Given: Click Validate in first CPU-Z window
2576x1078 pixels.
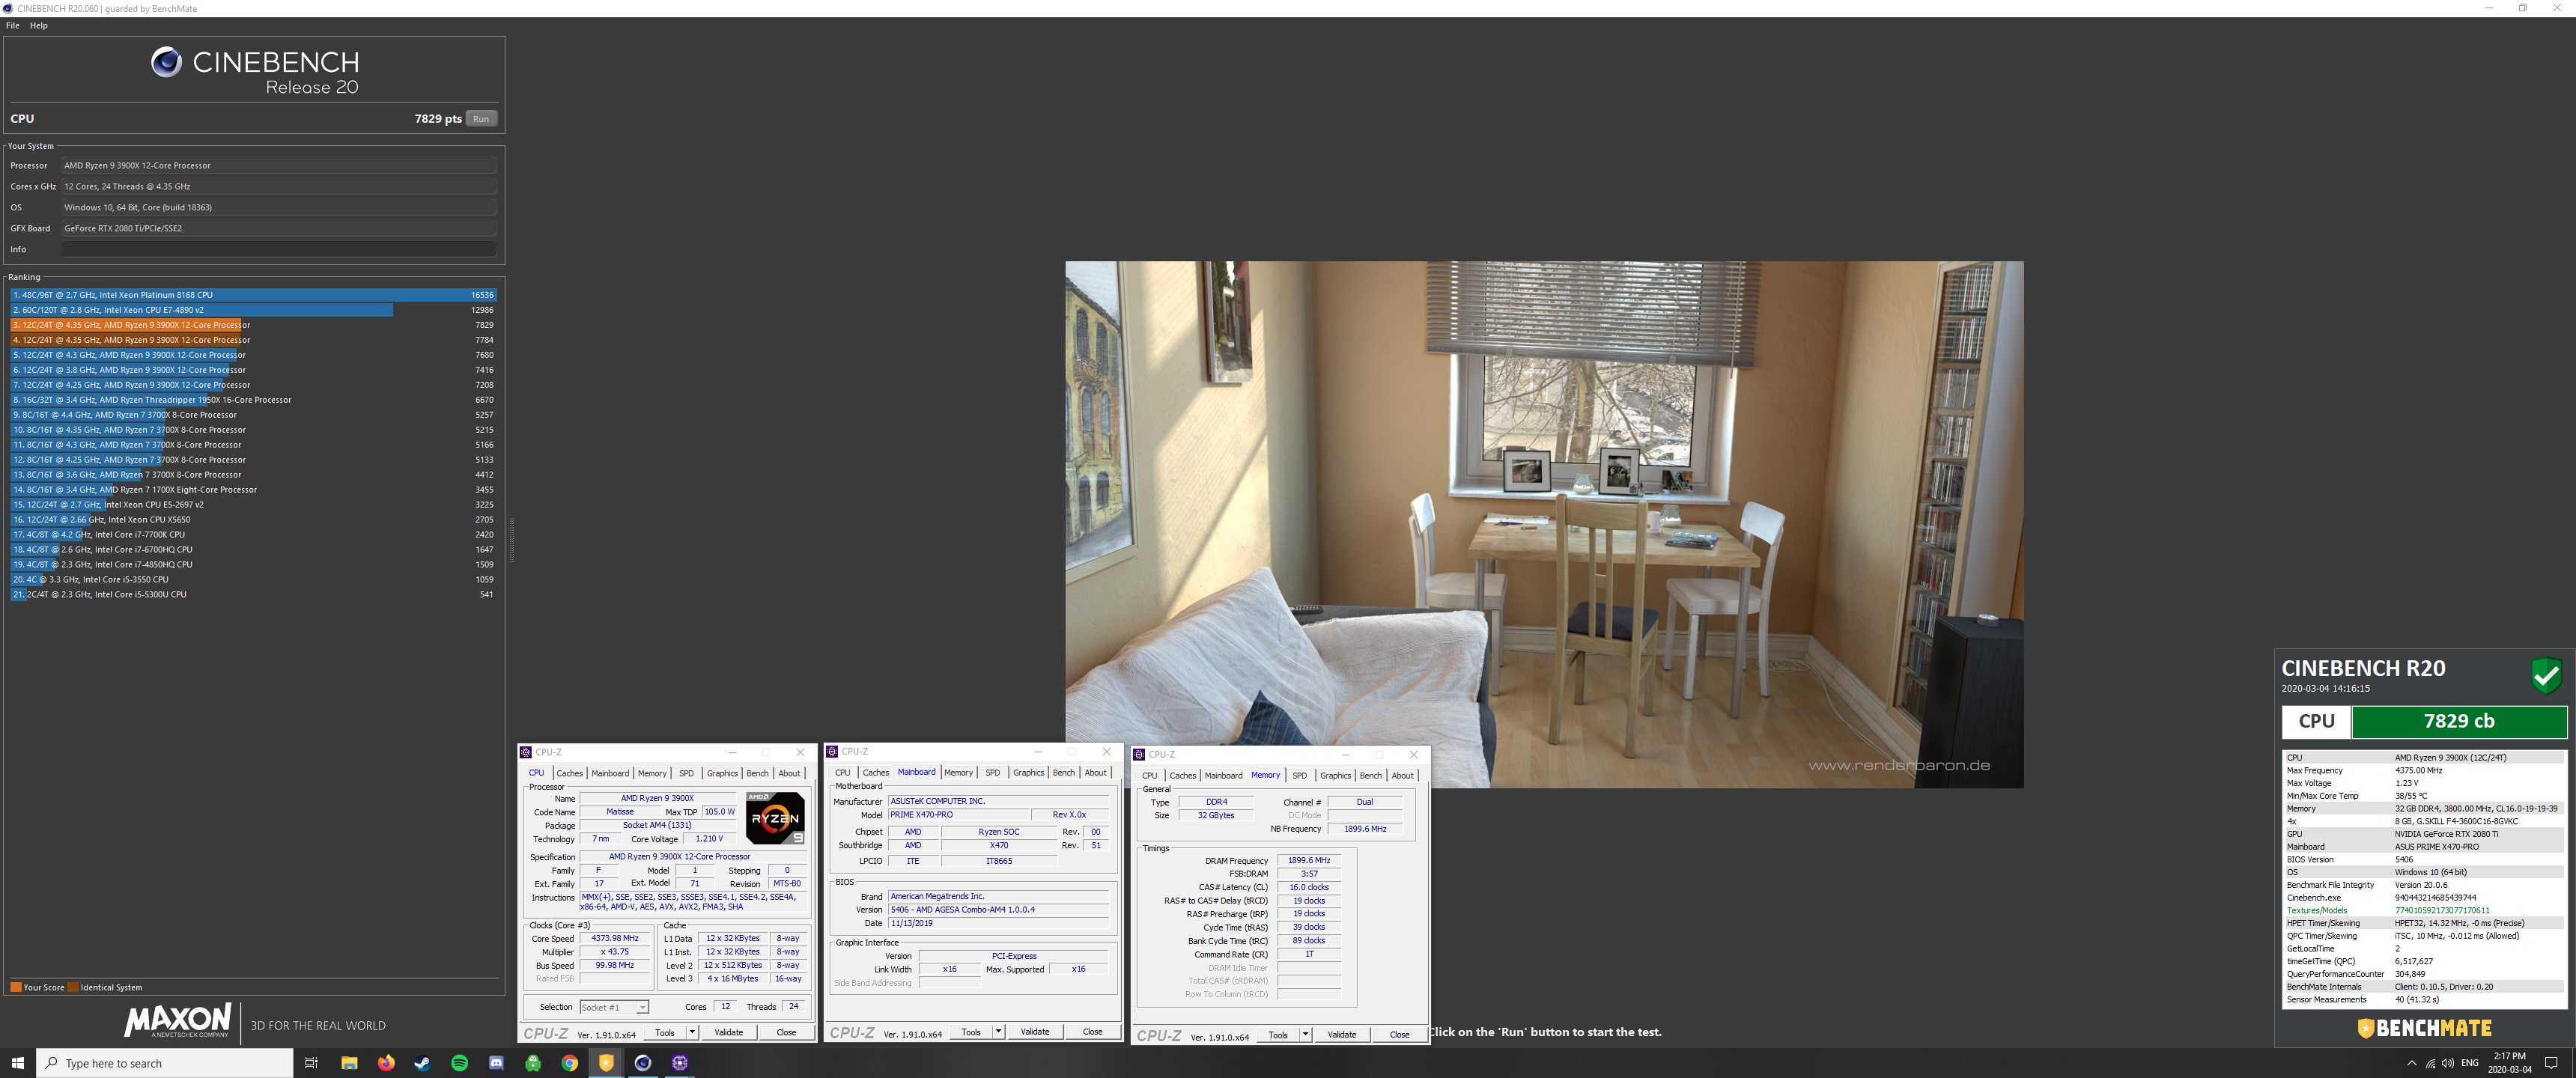Looking at the screenshot, I should point(729,1033).
